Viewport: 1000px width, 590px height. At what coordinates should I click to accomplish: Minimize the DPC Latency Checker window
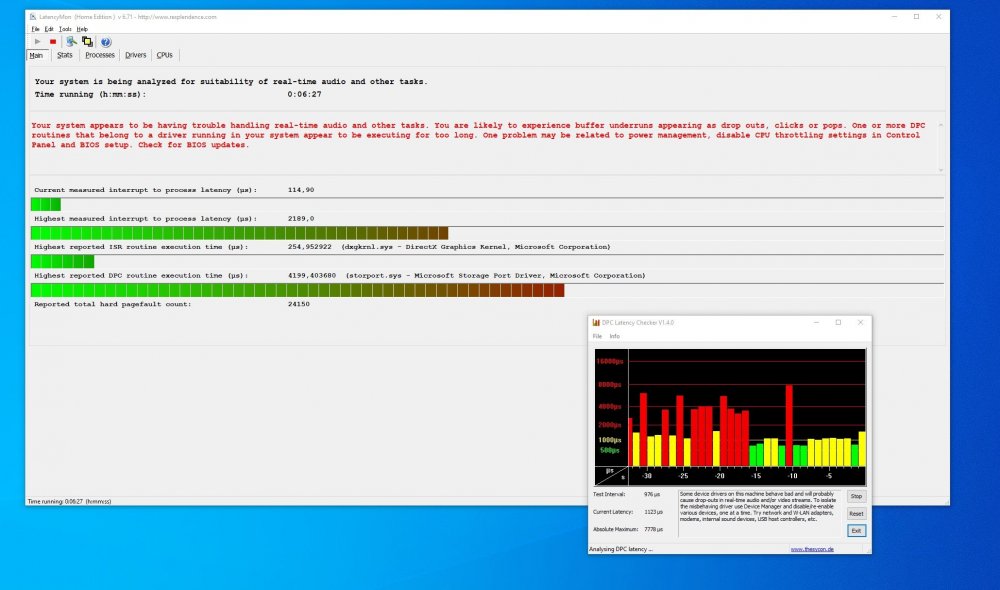click(816, 323)
